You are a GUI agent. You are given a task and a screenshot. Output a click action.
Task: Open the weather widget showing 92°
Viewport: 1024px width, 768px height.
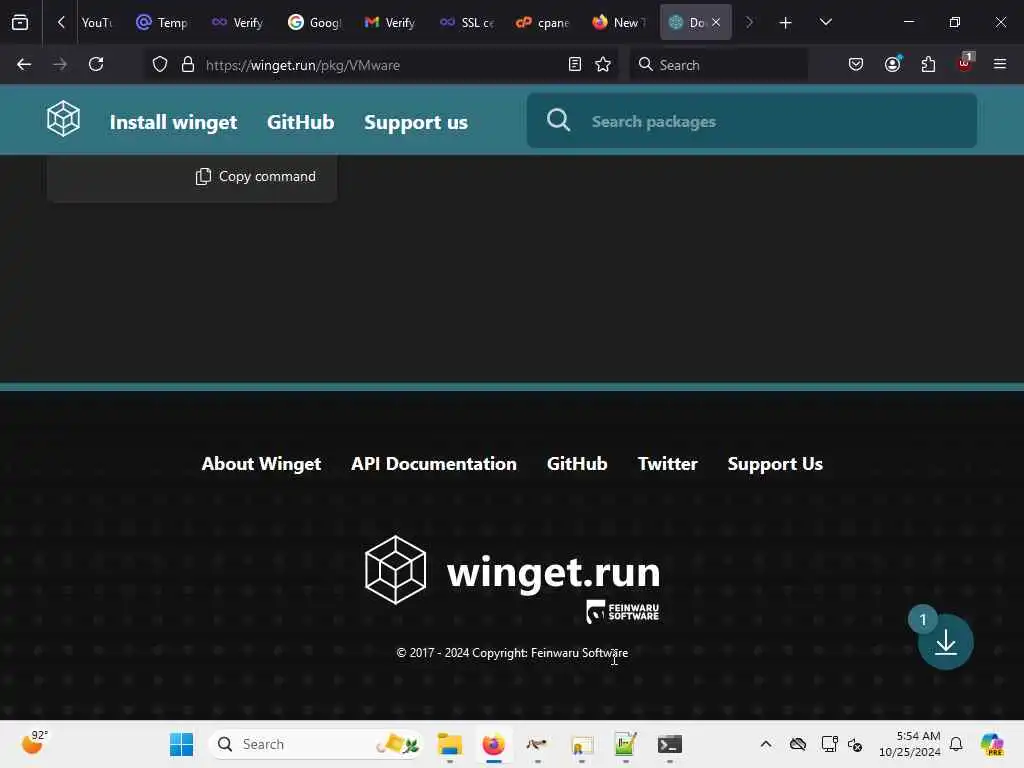[x=35, y=743]
